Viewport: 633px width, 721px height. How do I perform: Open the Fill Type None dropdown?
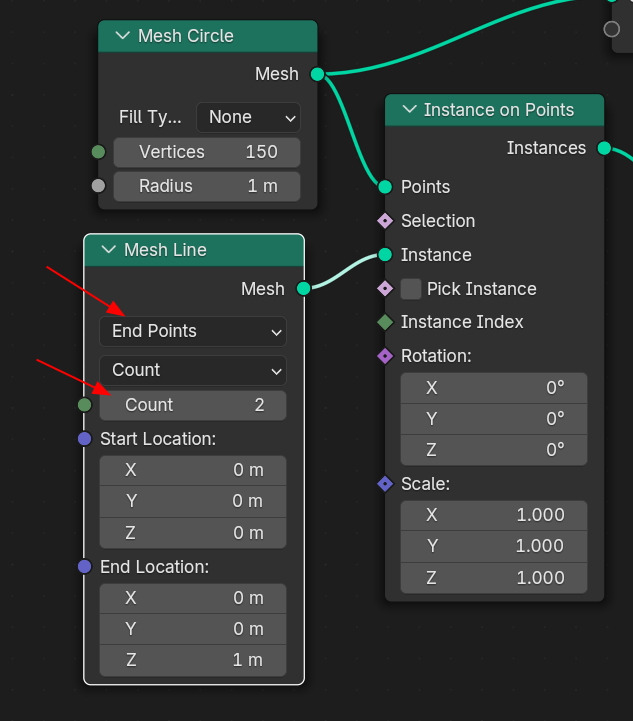pos(248,117)
